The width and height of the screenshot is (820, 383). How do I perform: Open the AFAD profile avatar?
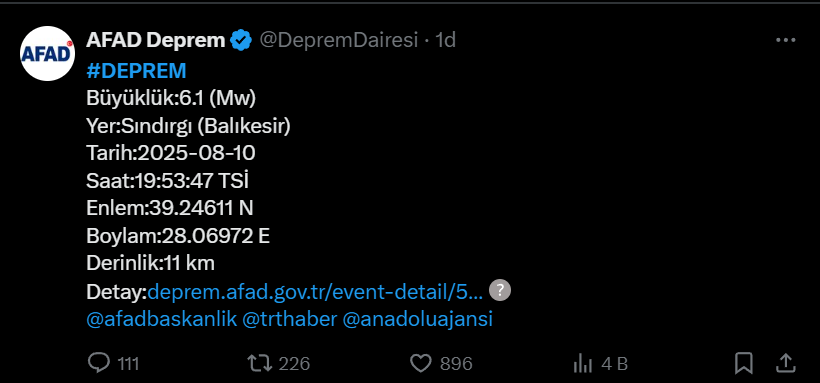[x=47, y=53]
